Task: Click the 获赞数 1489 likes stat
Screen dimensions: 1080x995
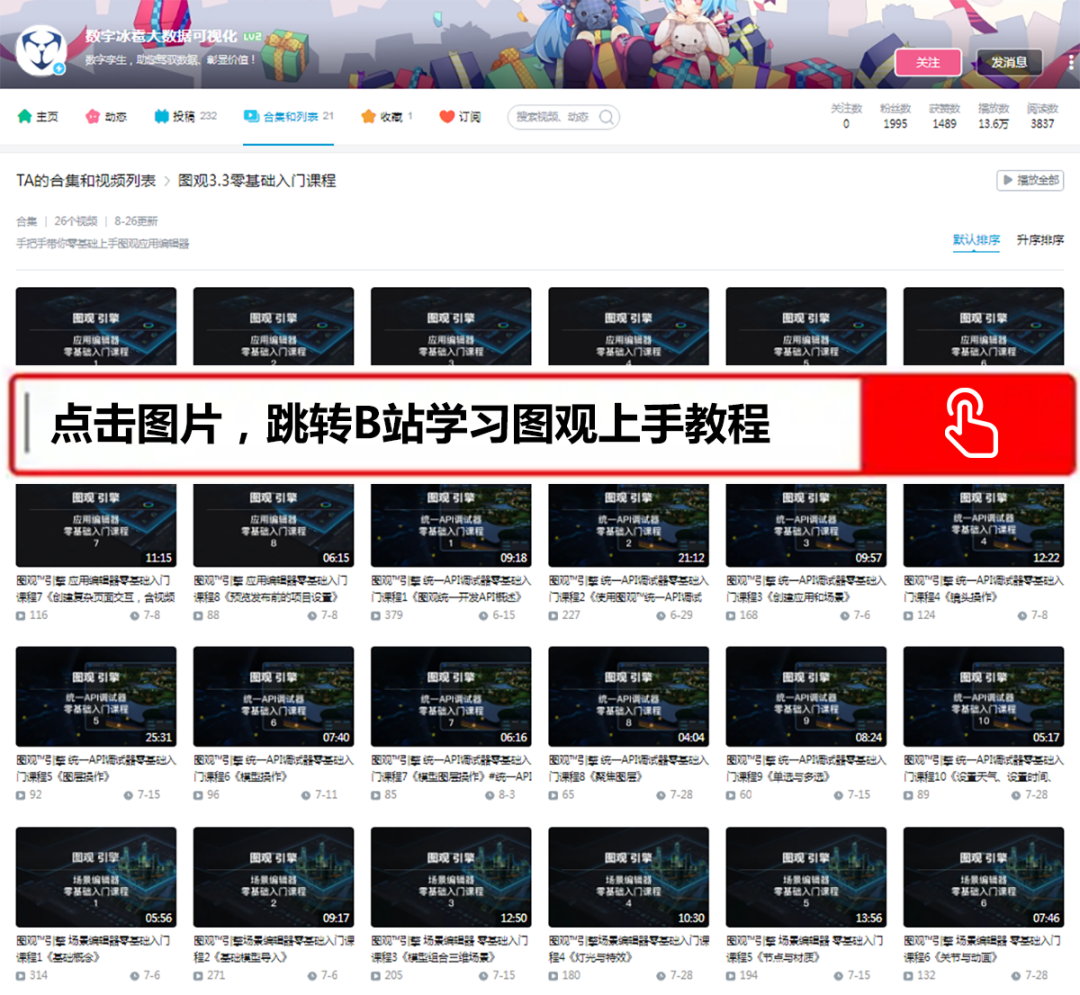Action: pos(944,116)
